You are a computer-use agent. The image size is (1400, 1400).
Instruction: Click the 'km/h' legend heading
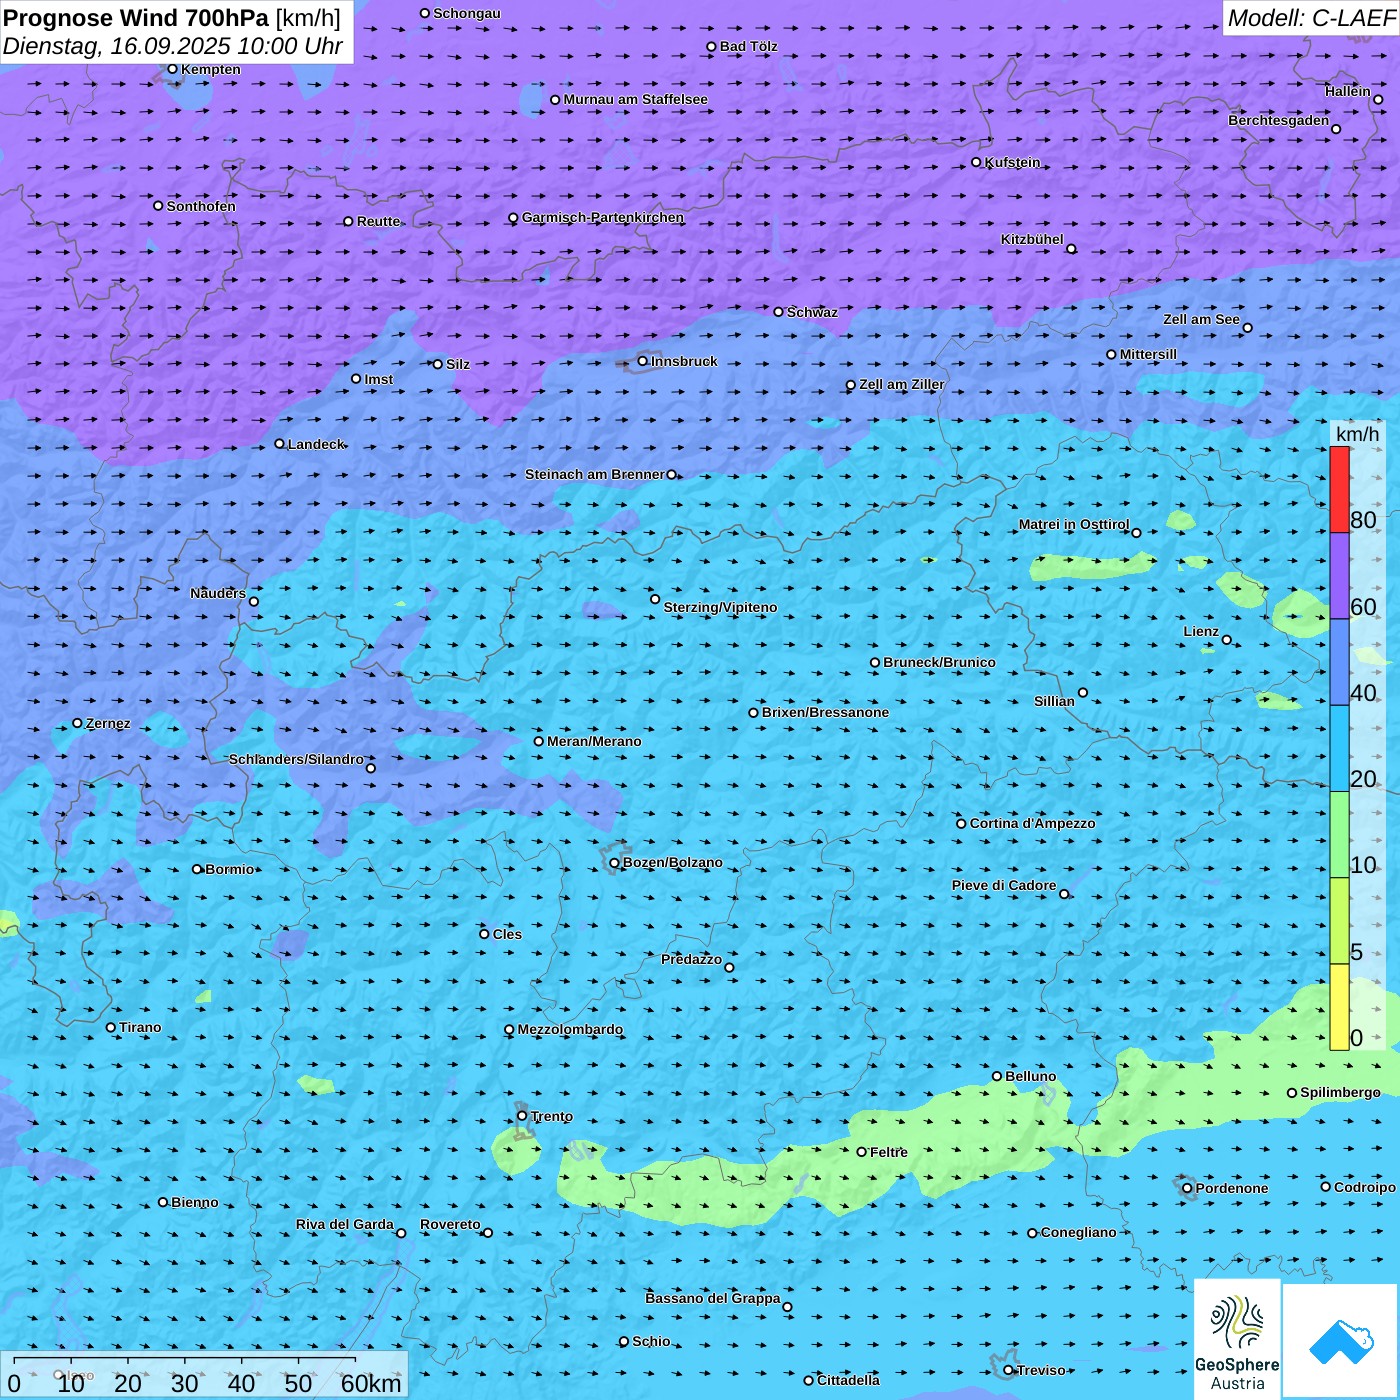tap(1357, 434)
